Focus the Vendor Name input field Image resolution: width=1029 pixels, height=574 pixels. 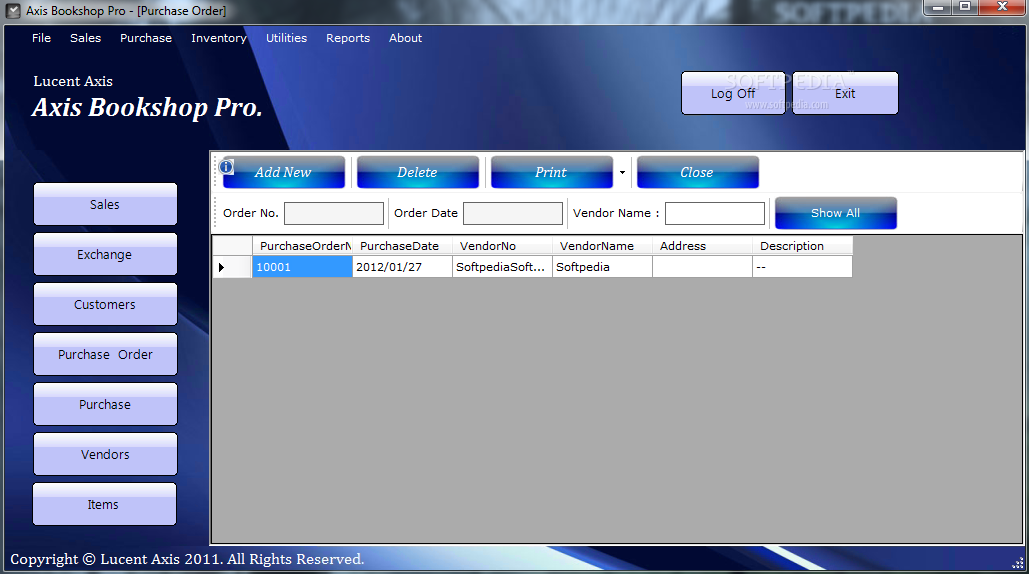[715, 213]
